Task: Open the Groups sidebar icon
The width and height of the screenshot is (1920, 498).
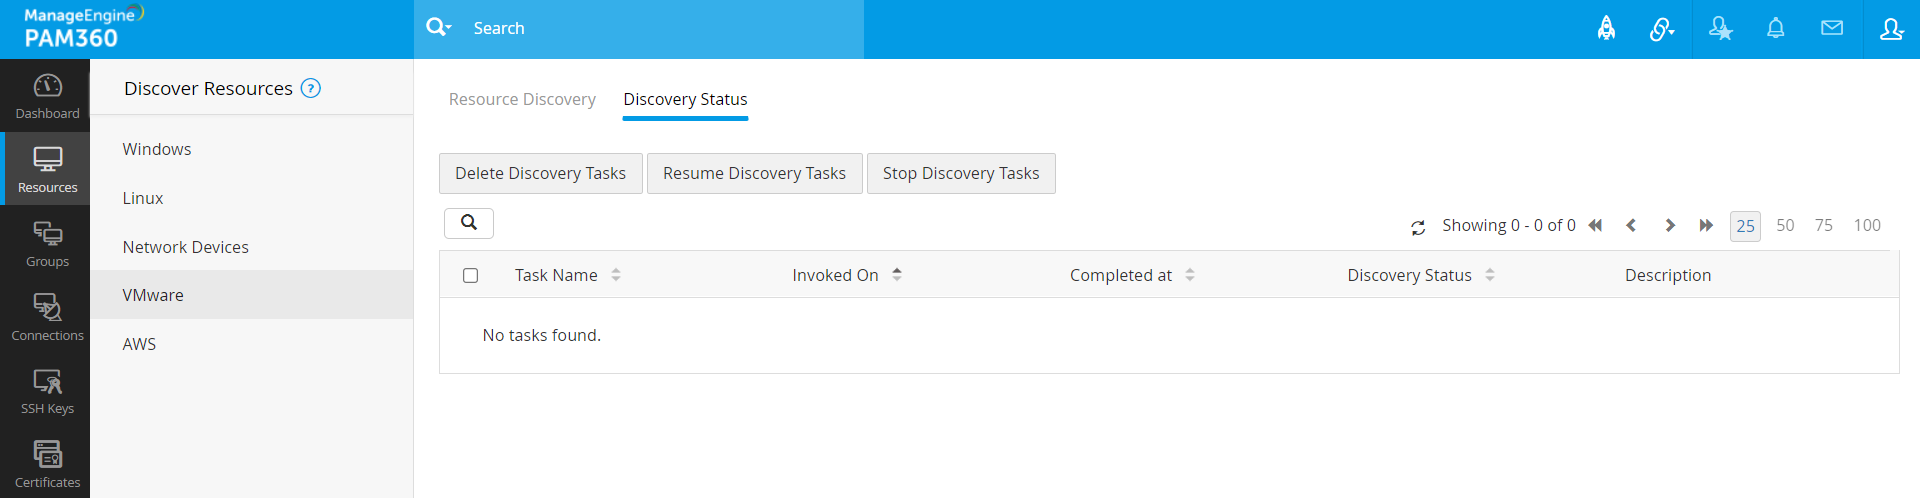Action: 47,244
